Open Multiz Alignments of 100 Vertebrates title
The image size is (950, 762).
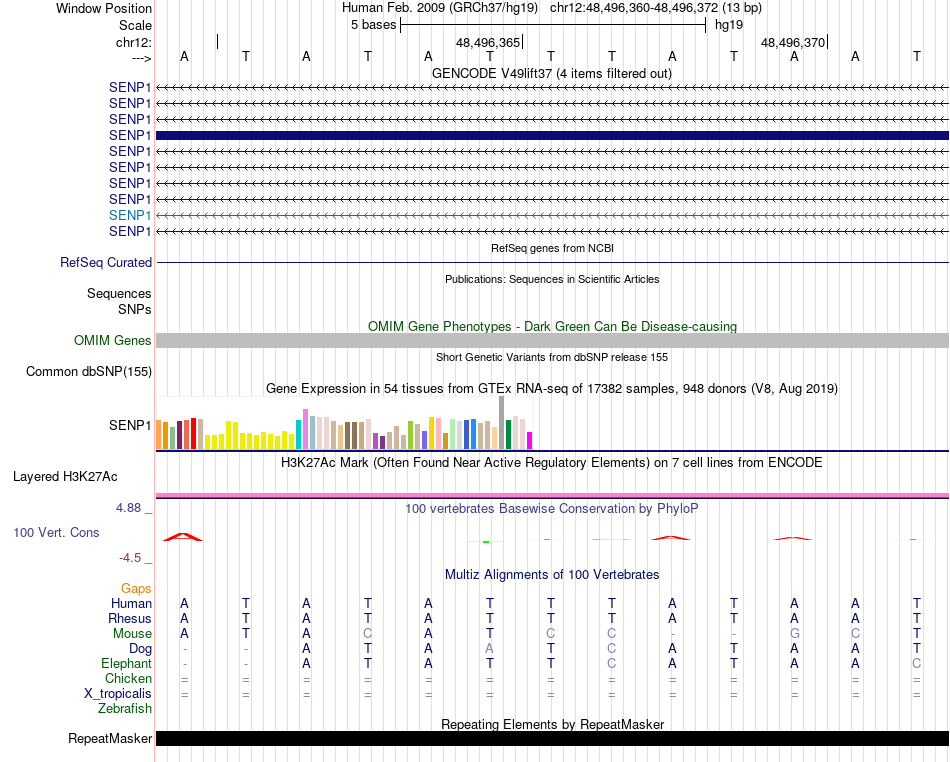(x=552, y=575)
